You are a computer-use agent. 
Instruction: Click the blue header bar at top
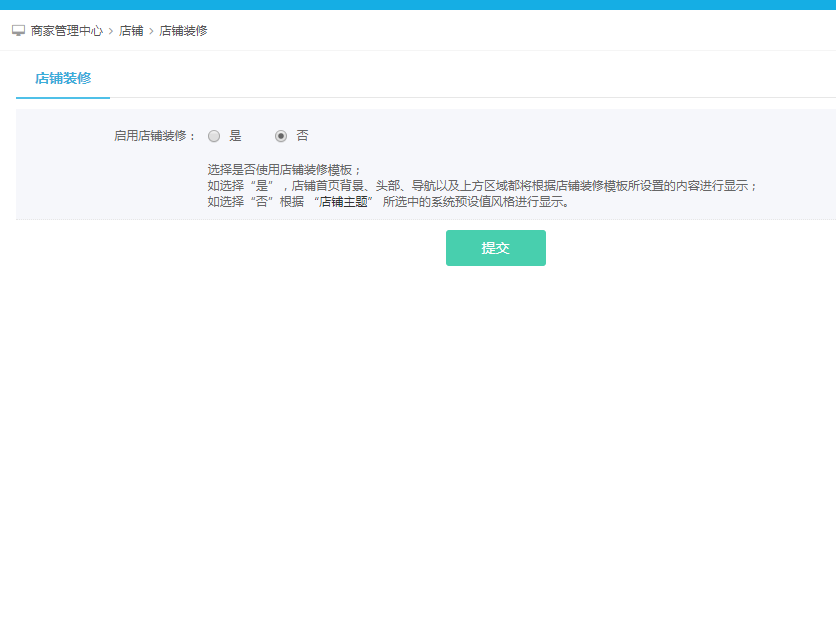[x=418, y=5]
